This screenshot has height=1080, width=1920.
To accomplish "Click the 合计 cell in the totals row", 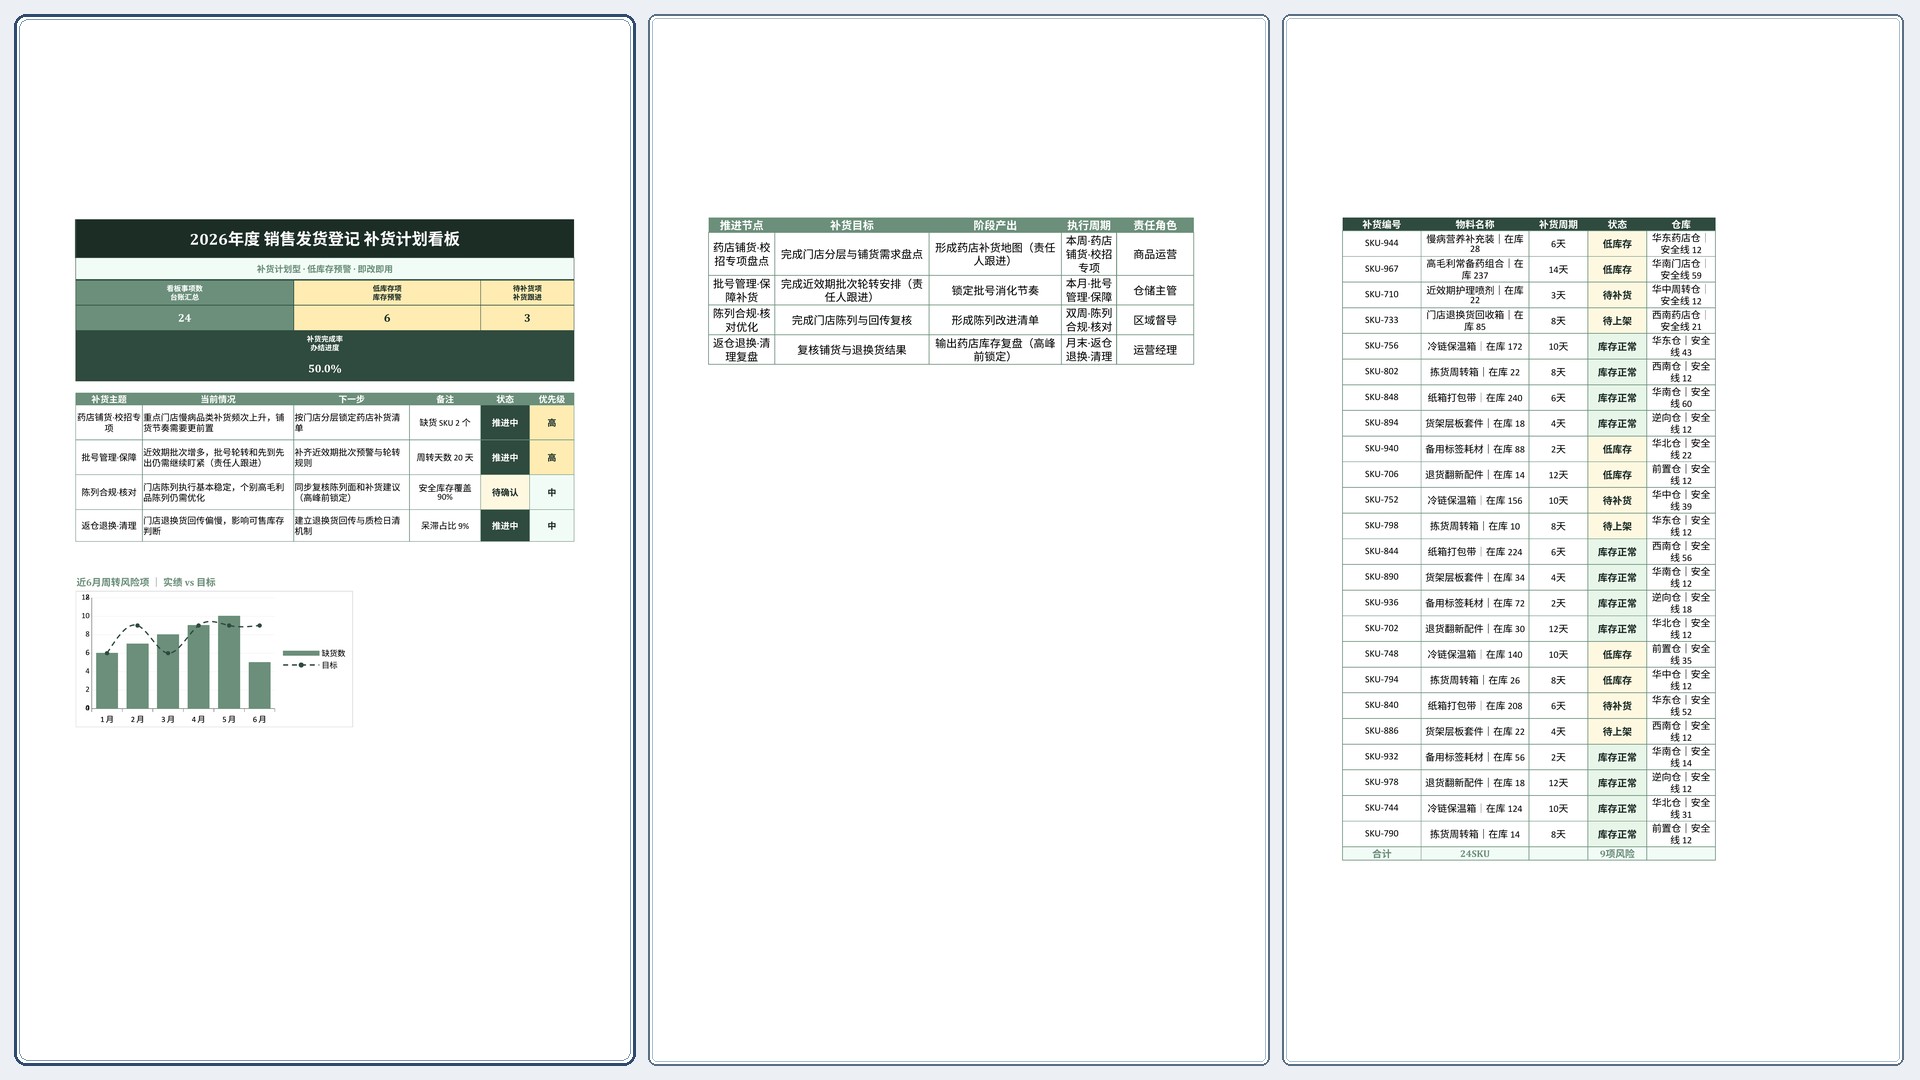I will (1382, 854).
